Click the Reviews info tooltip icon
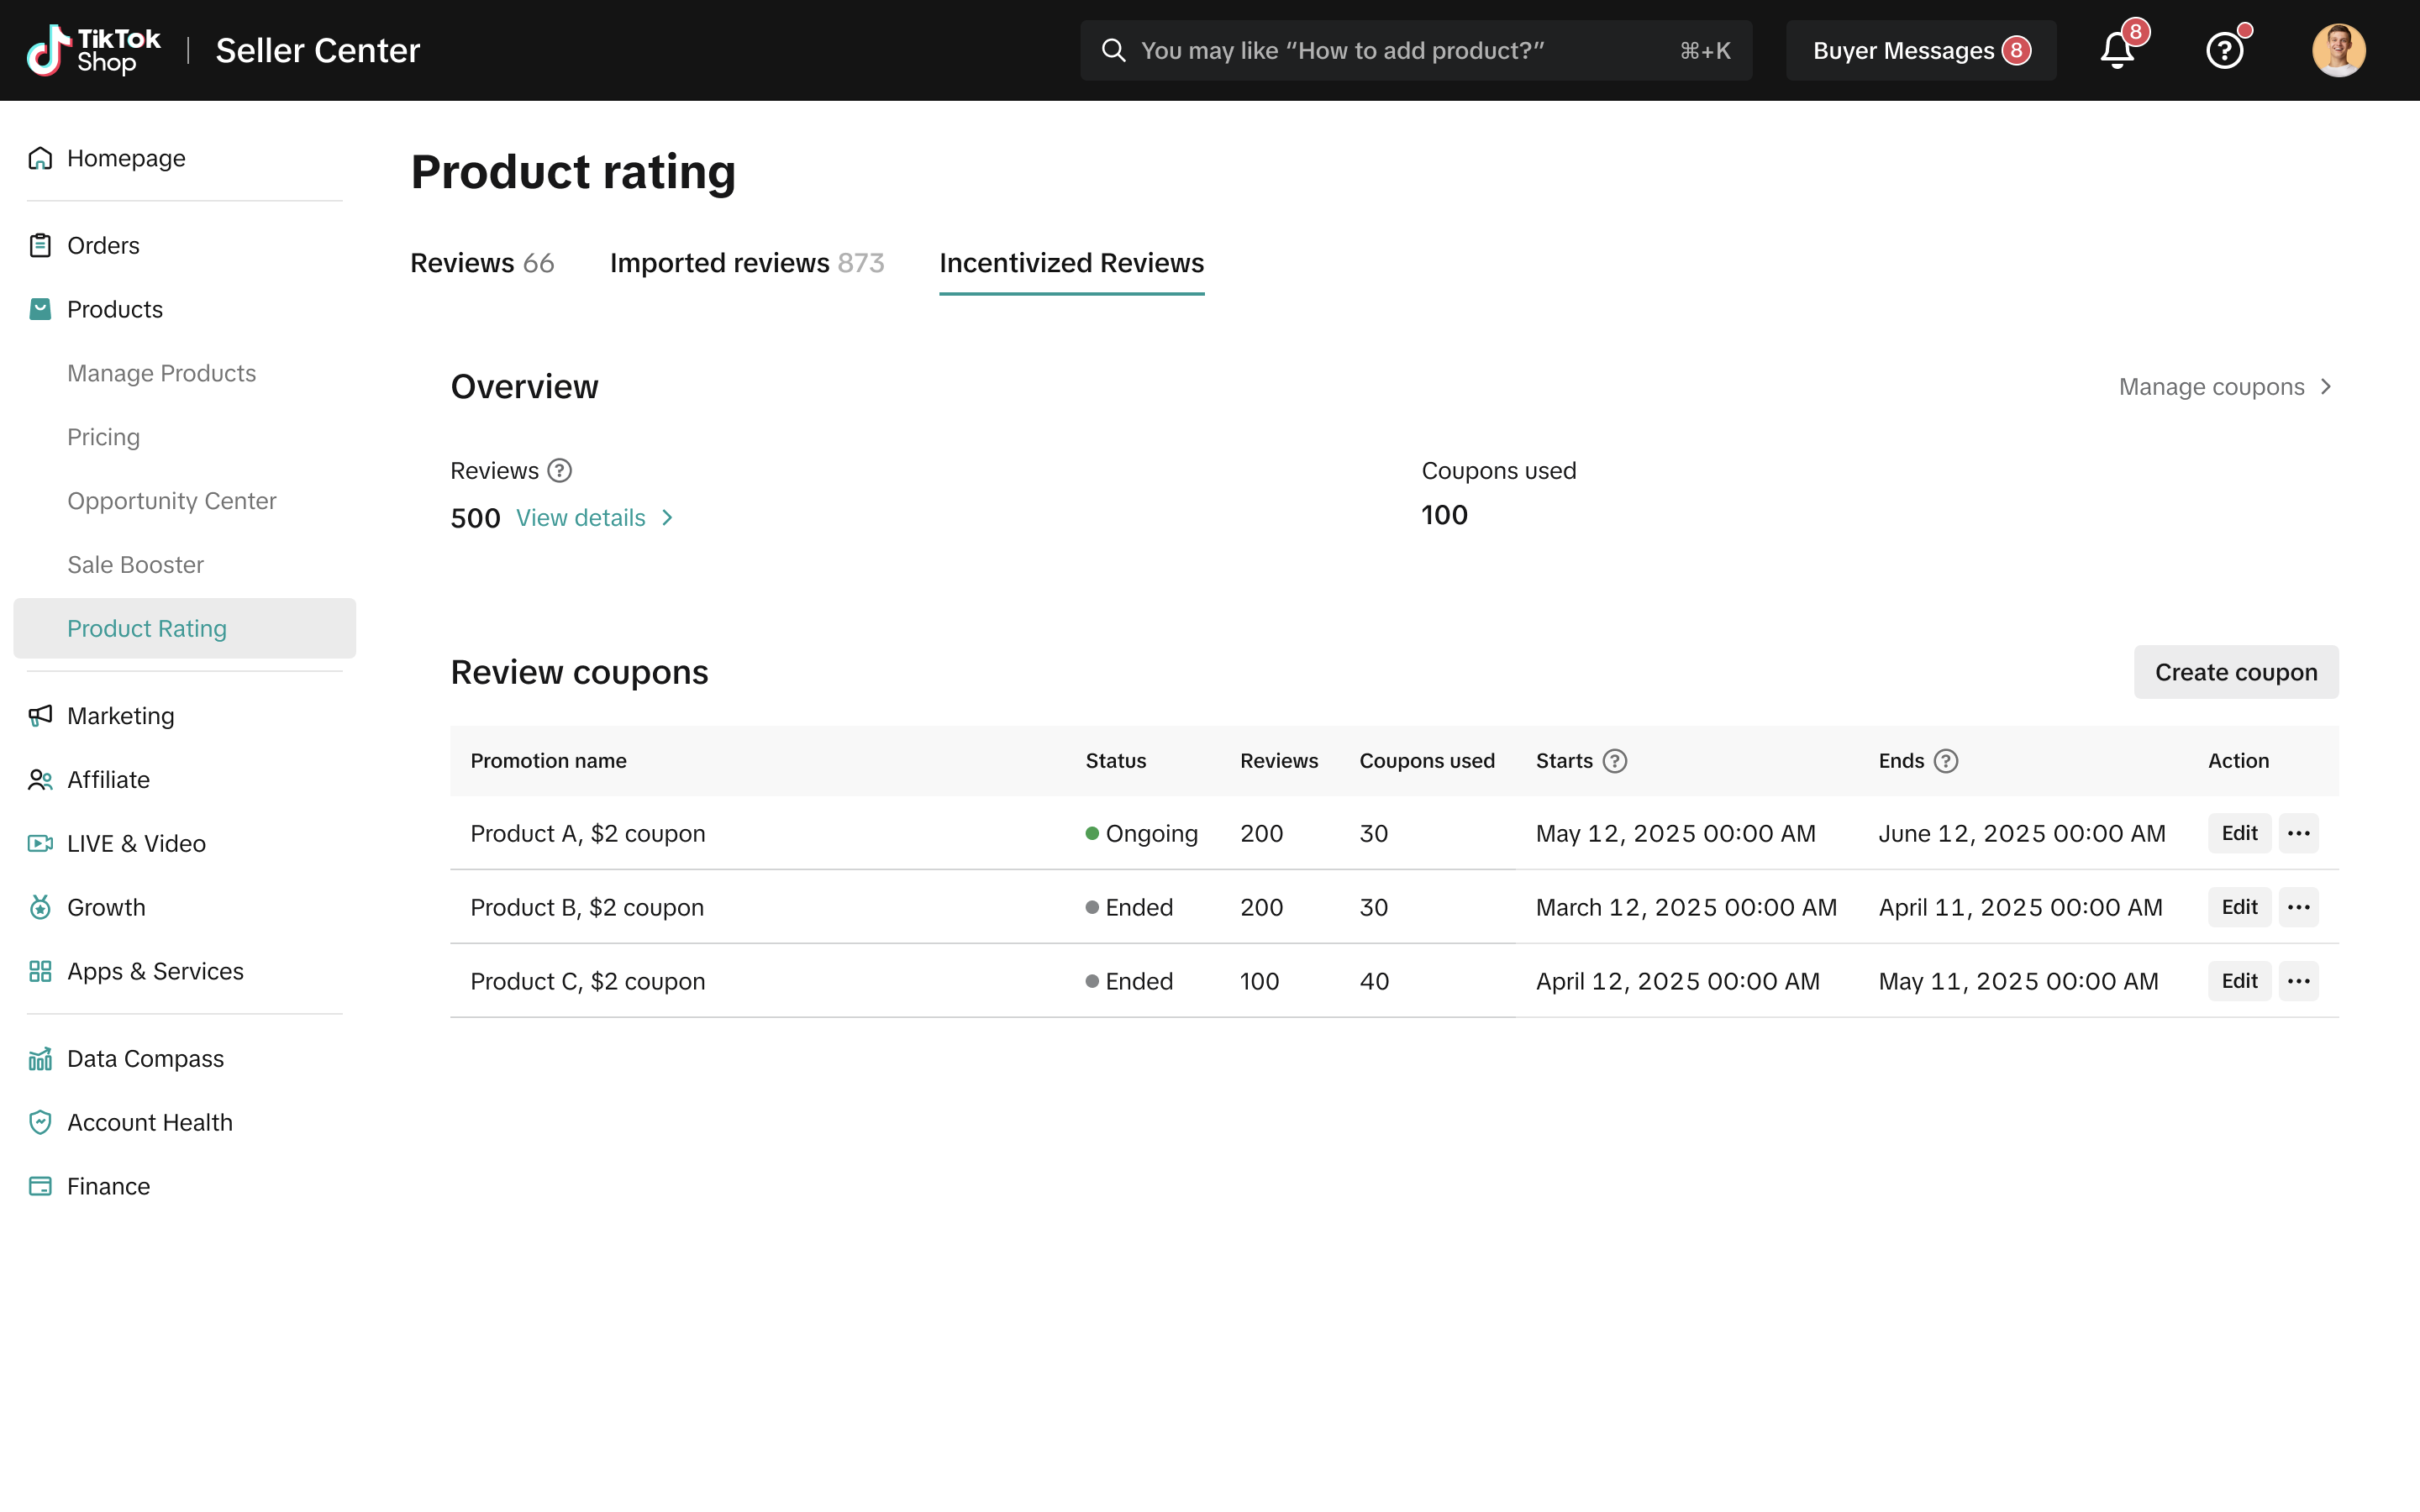This screenshot has height=1512, width=2420. (x=560, y=470)
